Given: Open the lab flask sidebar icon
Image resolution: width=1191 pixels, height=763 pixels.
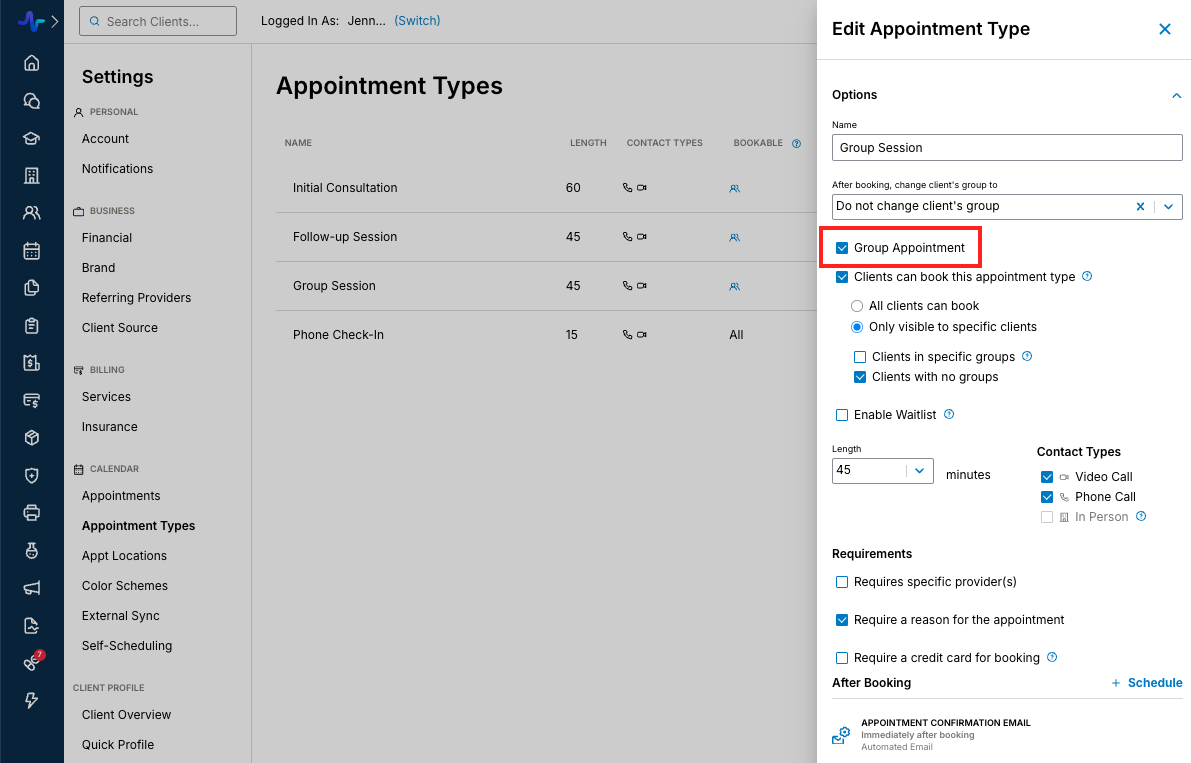Looking at the screenshot, I should click(31, 550).
